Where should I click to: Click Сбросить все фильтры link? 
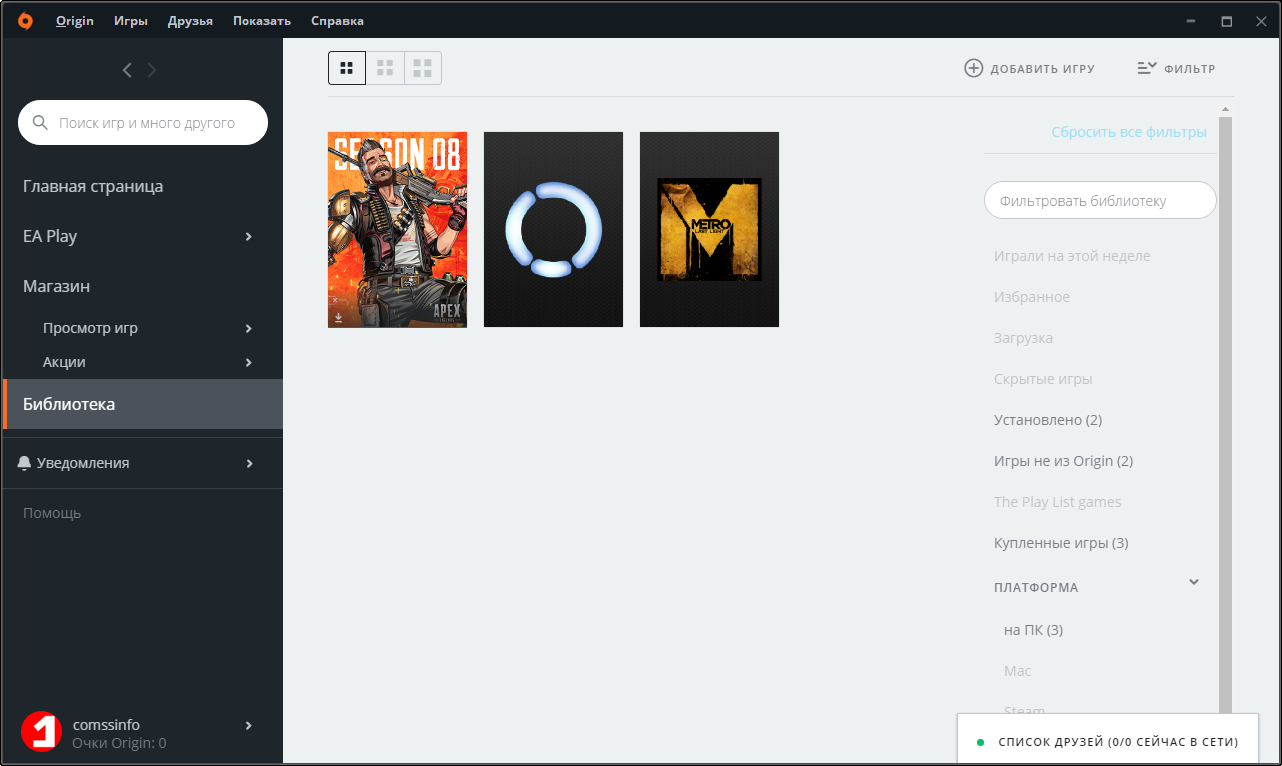pos(1129,132)
